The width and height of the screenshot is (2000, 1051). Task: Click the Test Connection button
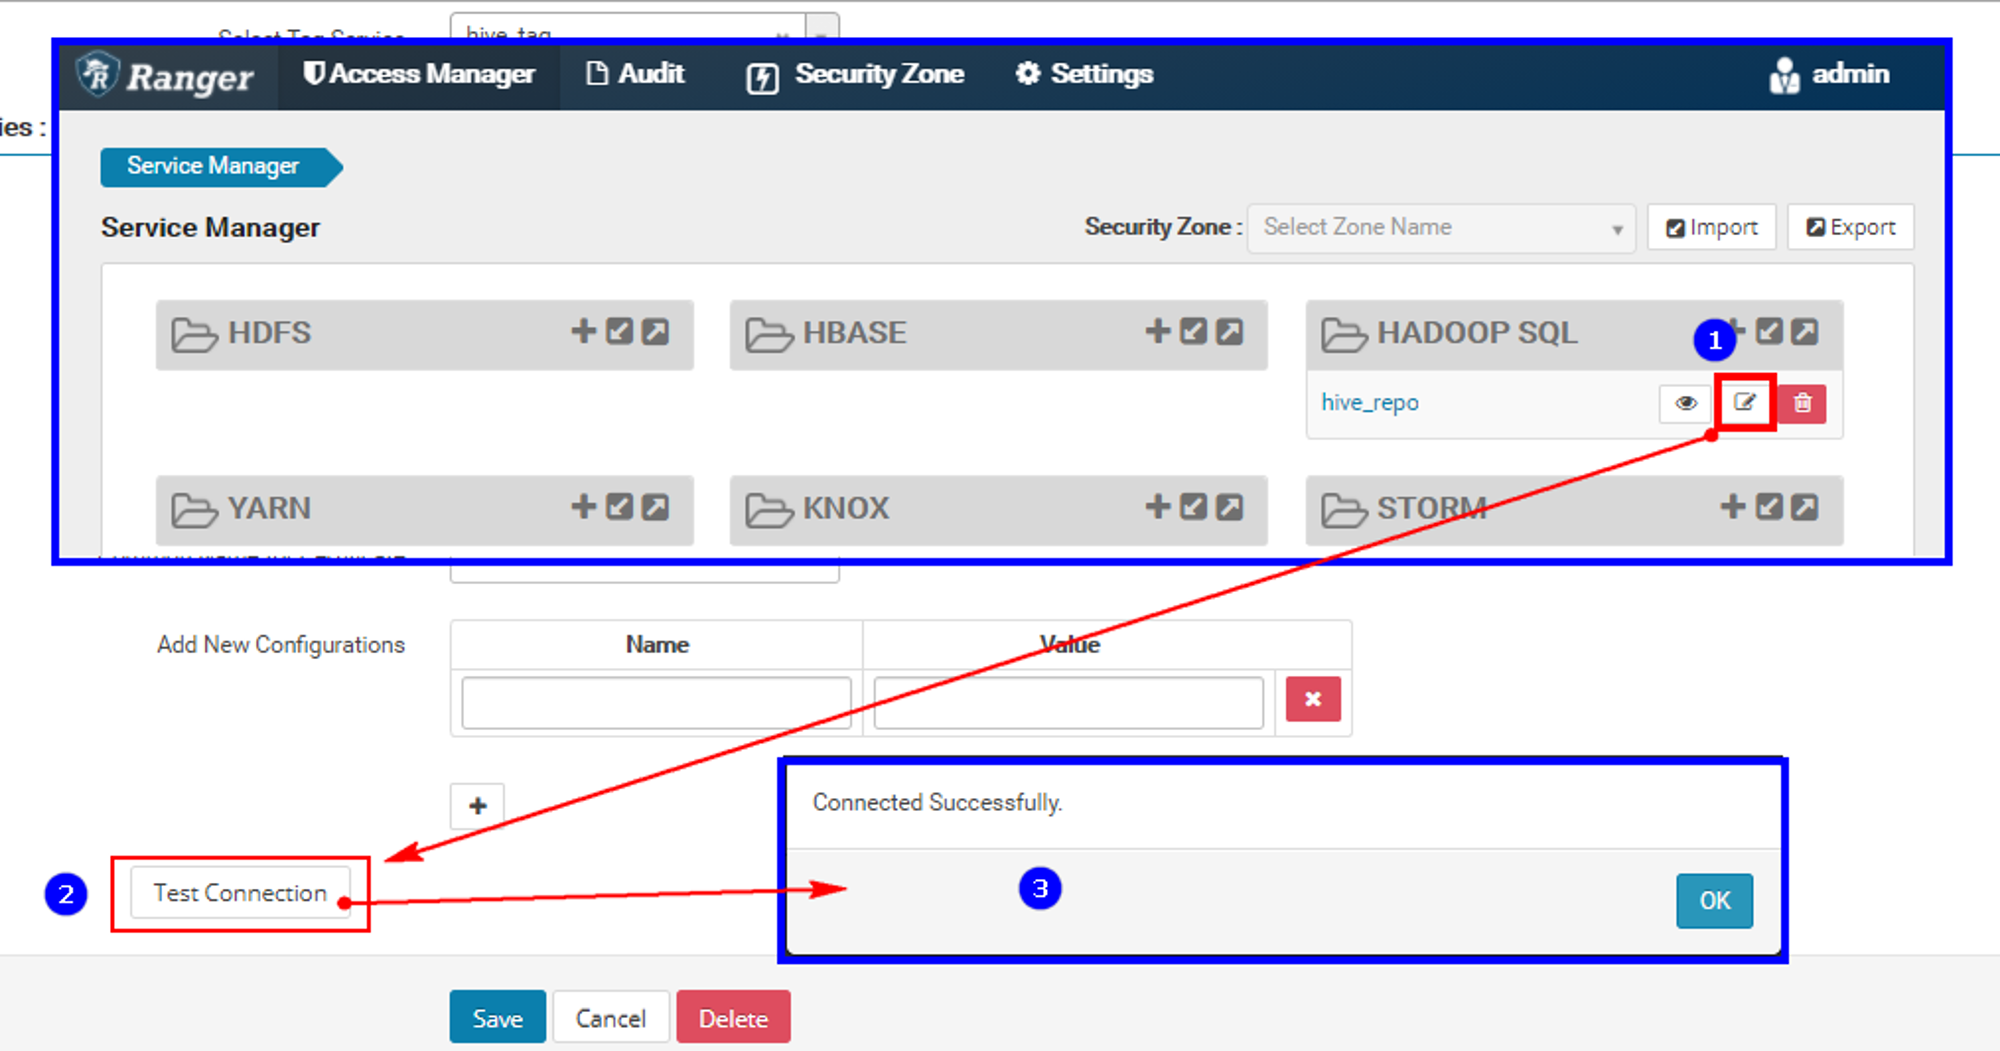point(240,893)
